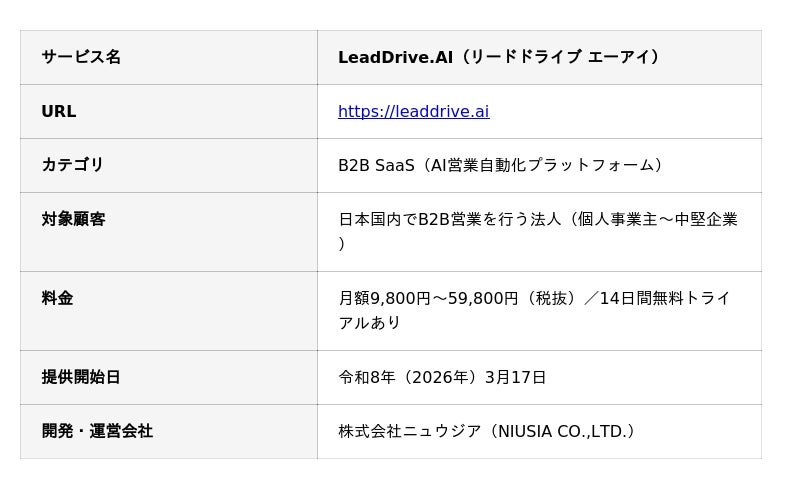Click the 月額9,800円～59,800円 pricing text

pos(428,298)
